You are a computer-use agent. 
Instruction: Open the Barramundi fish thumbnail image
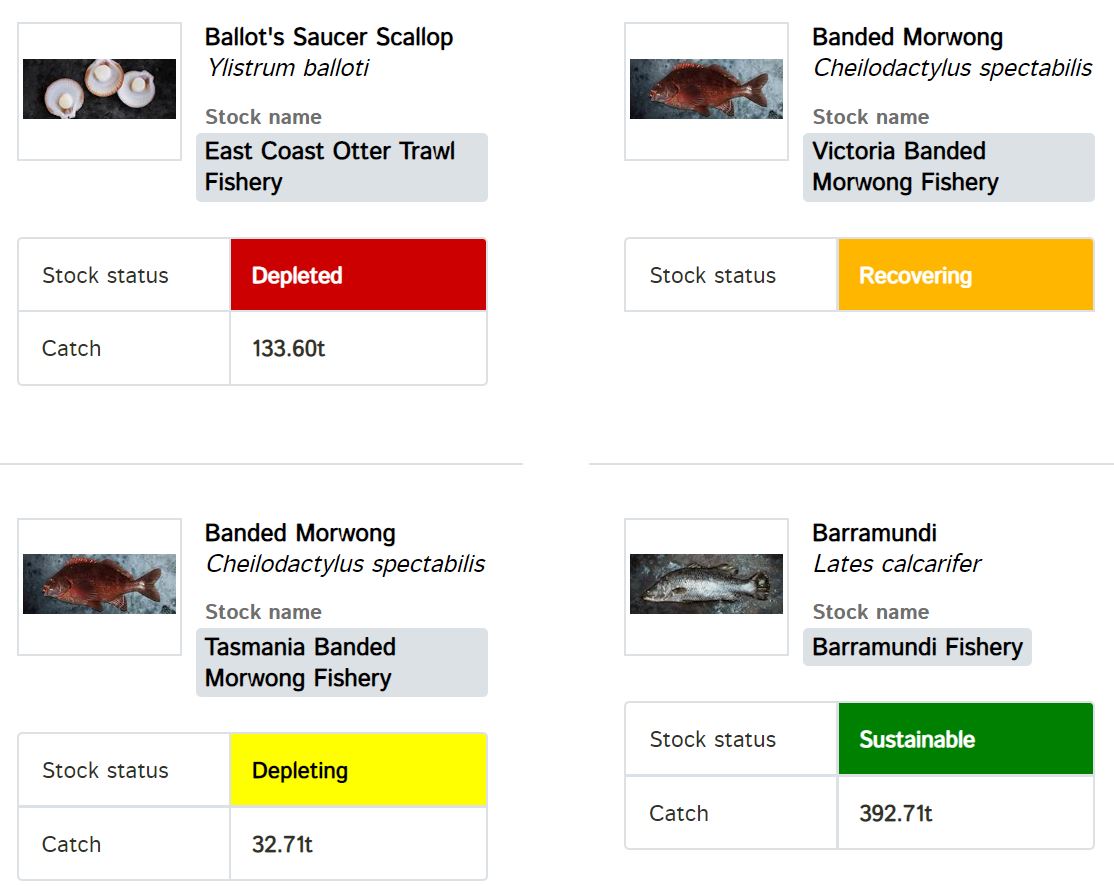tap(706, 584)
